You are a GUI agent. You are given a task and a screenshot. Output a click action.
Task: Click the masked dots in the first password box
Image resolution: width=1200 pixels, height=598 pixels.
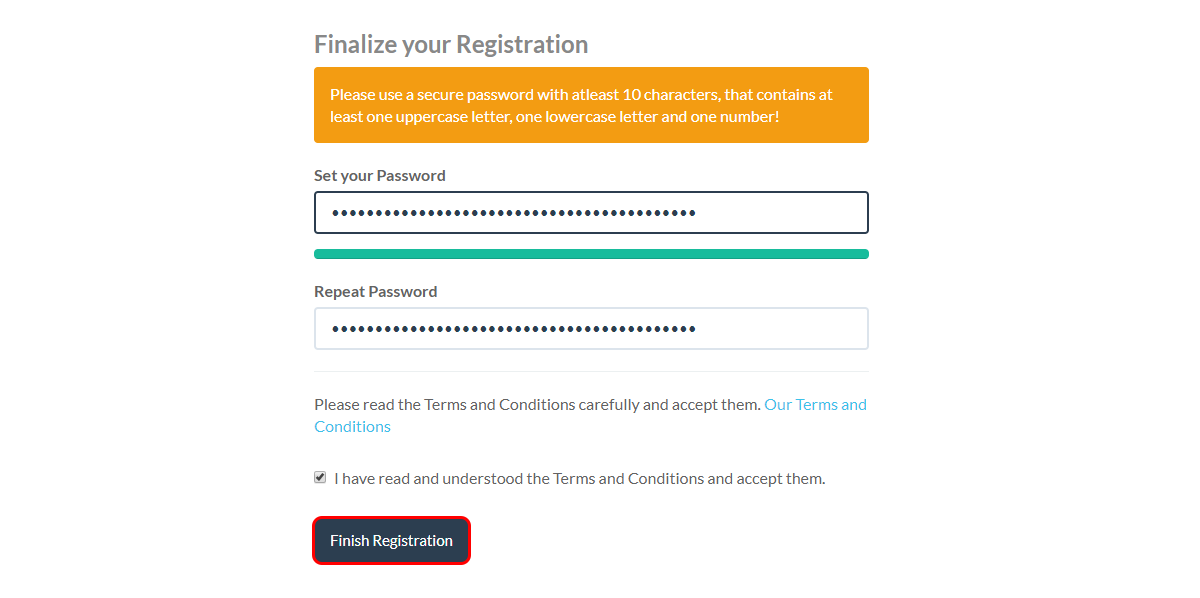coord(514,213)
